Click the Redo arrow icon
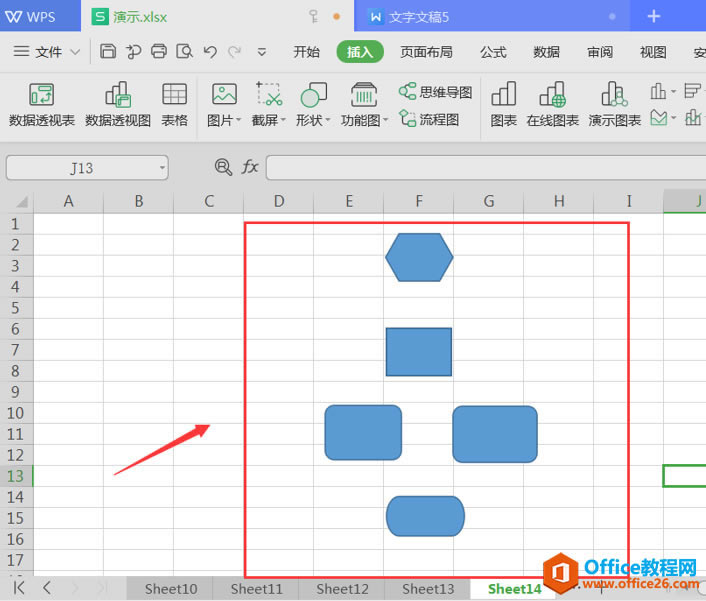 (234, 52)
